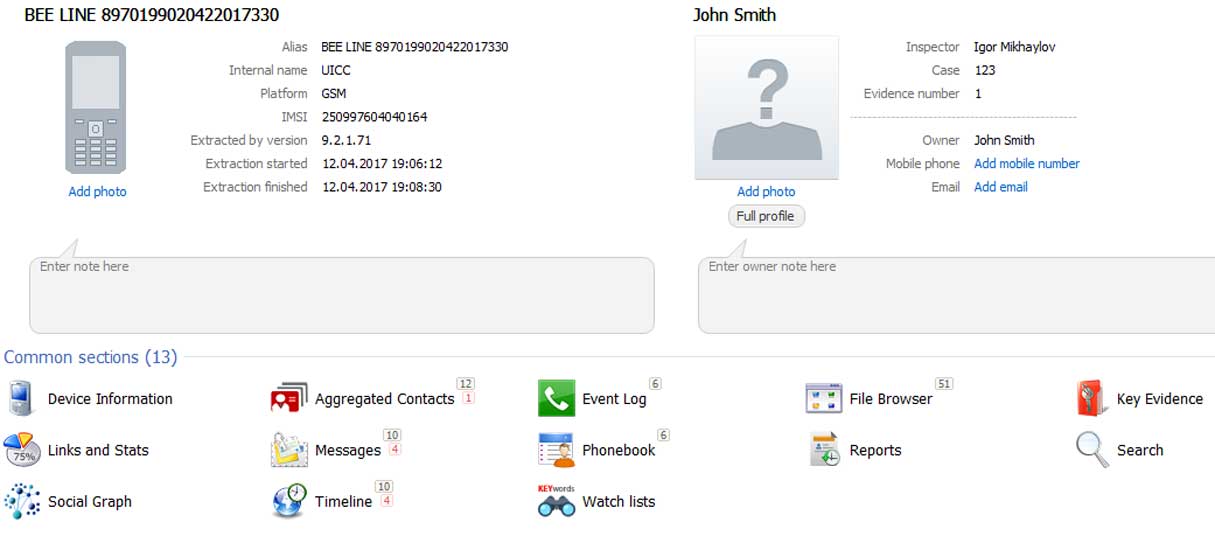Click the owner note field
The width and height of the screenshot is (1215, 543).
pyautogui.click(x=957, y=295)
